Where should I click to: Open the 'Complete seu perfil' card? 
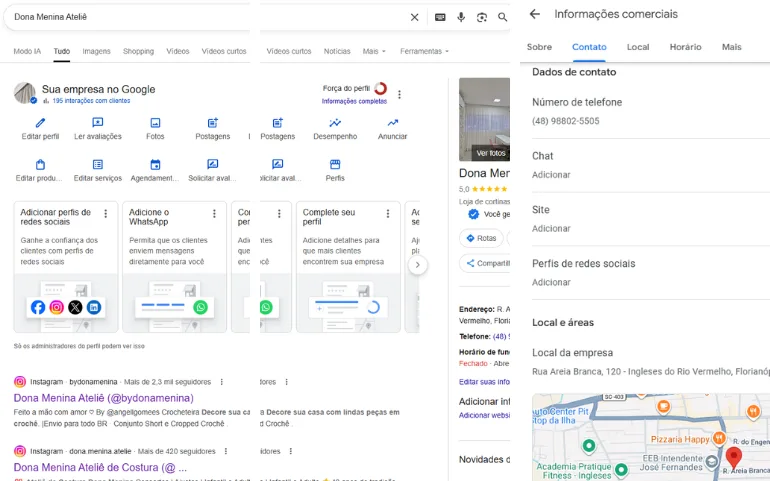pyautogui.click(x=348, y=267)
